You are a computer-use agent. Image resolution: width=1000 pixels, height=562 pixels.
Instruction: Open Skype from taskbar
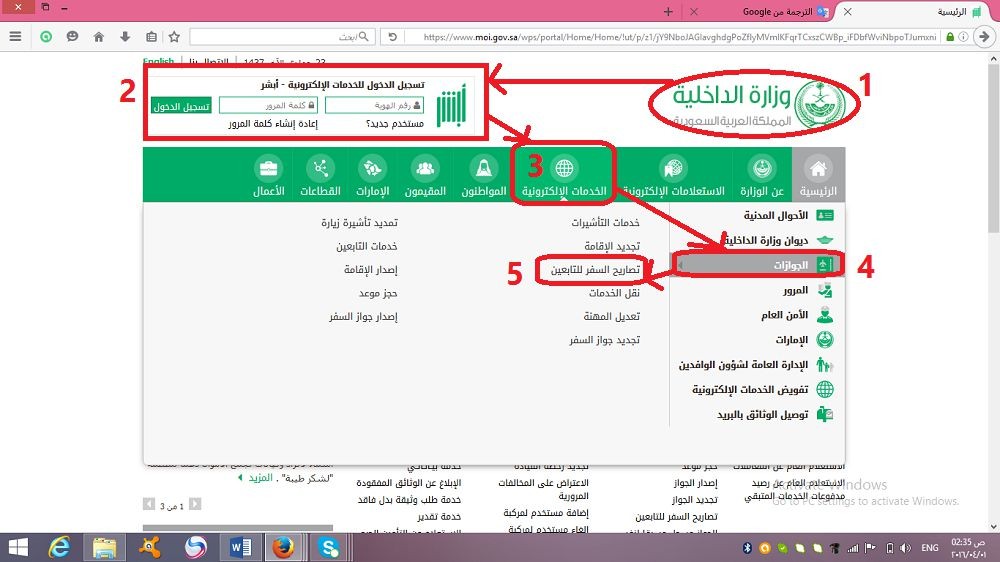[x=329, y=547]
